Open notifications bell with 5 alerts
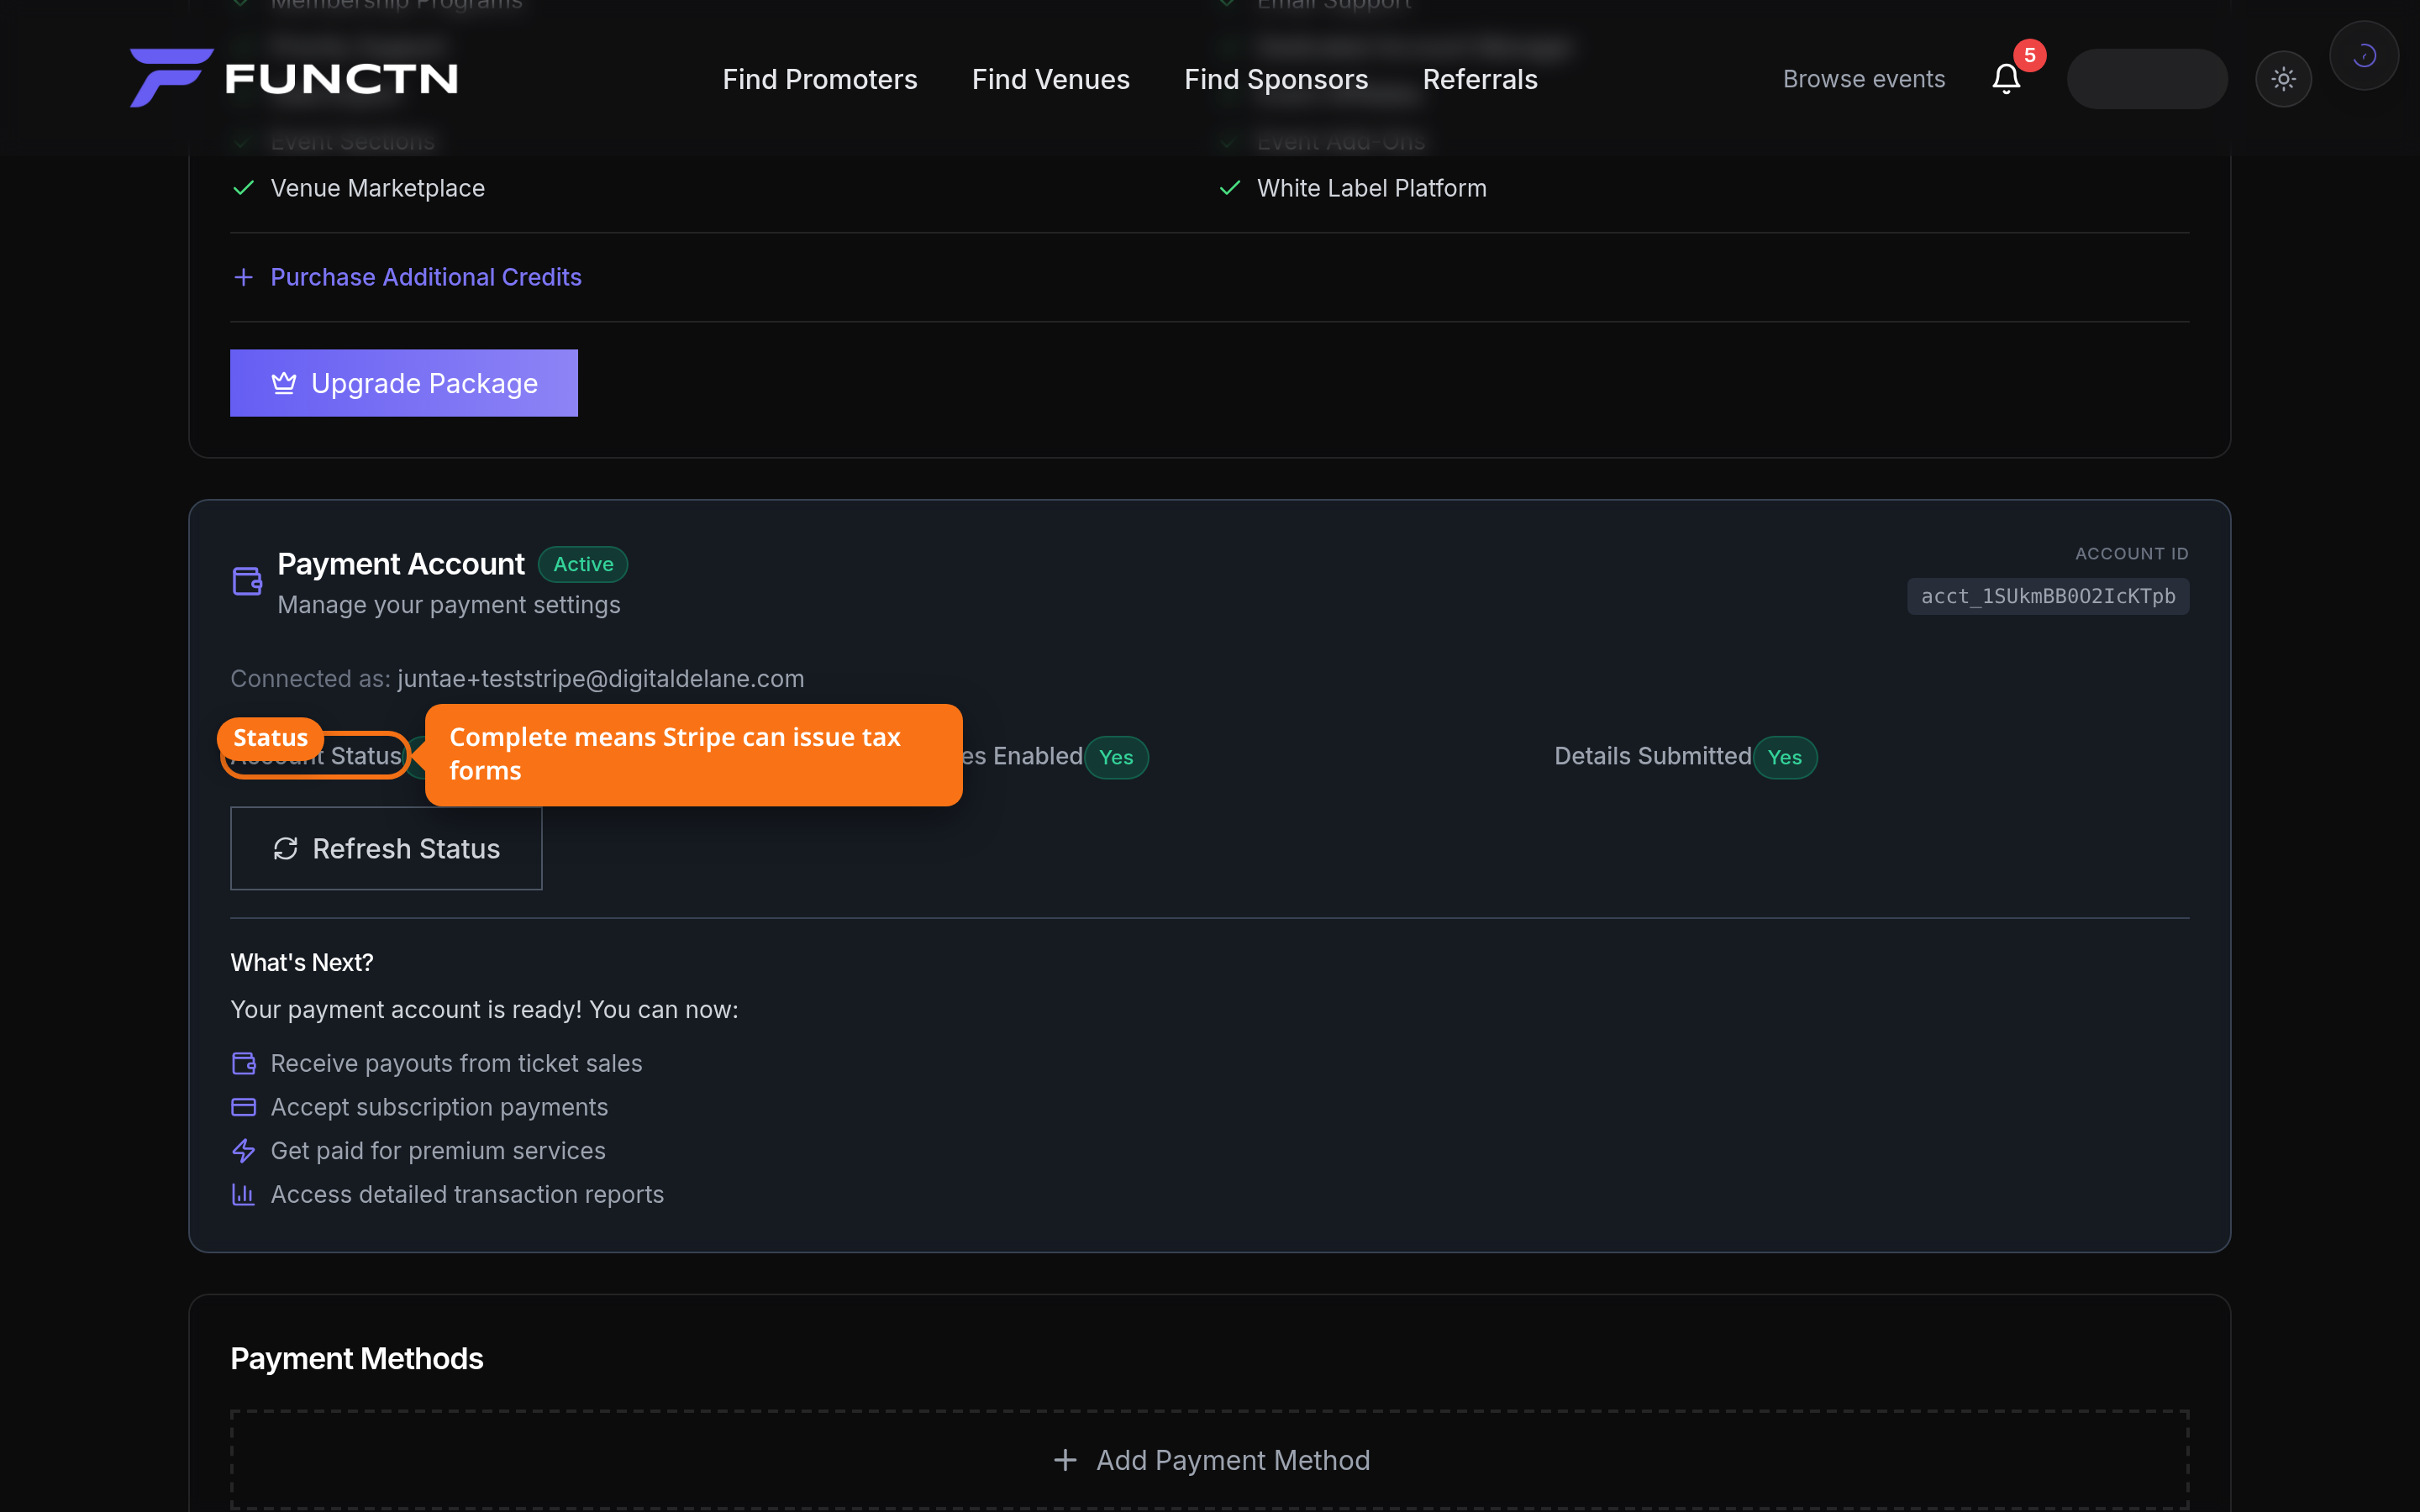2420x1512 pixels. (x=2006, y=78)
